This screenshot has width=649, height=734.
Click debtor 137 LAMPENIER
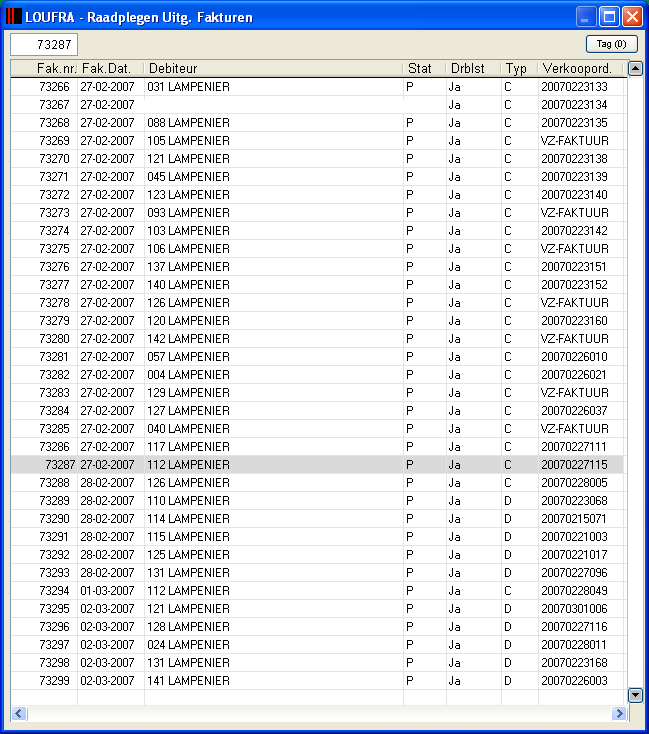point(188,267)
